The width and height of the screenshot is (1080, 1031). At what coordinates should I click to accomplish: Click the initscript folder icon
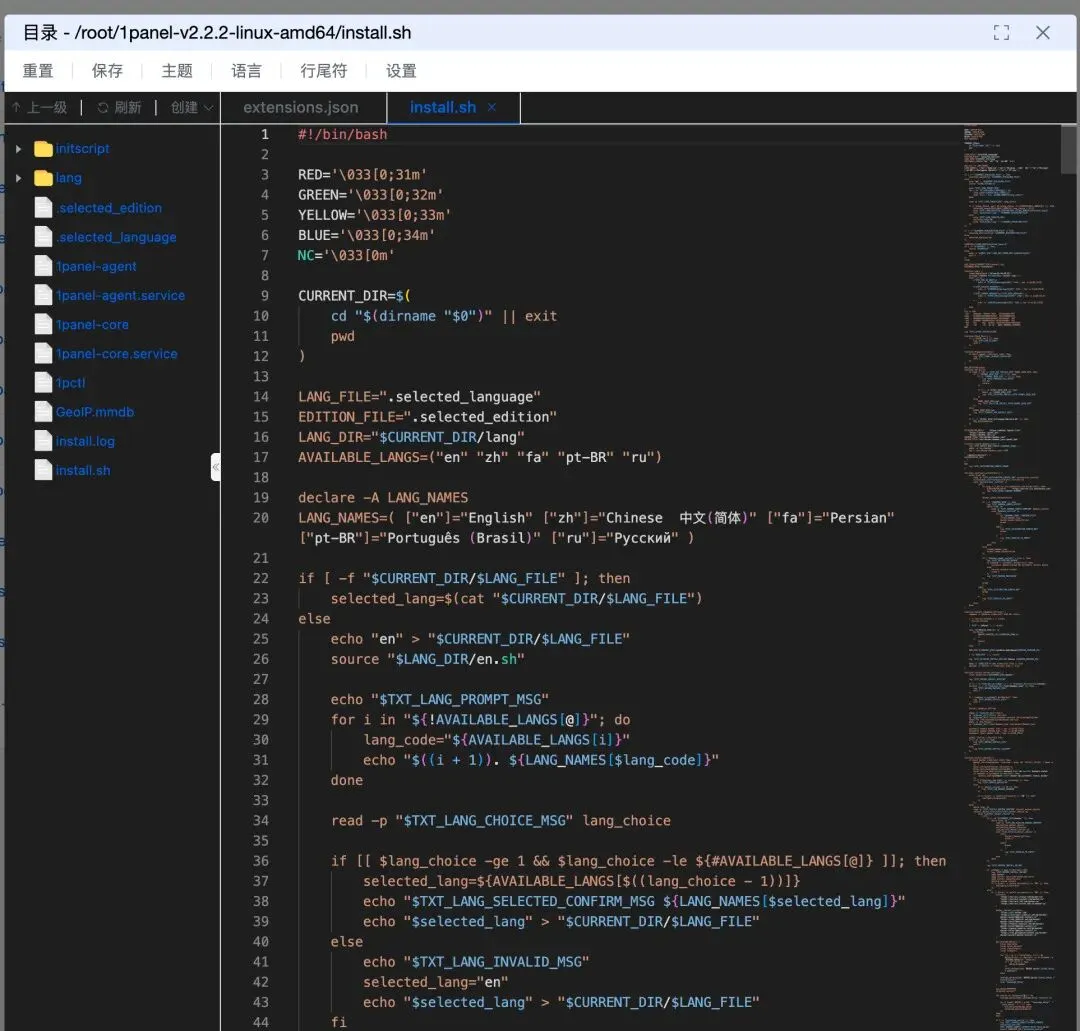click(x=43, y=149)
